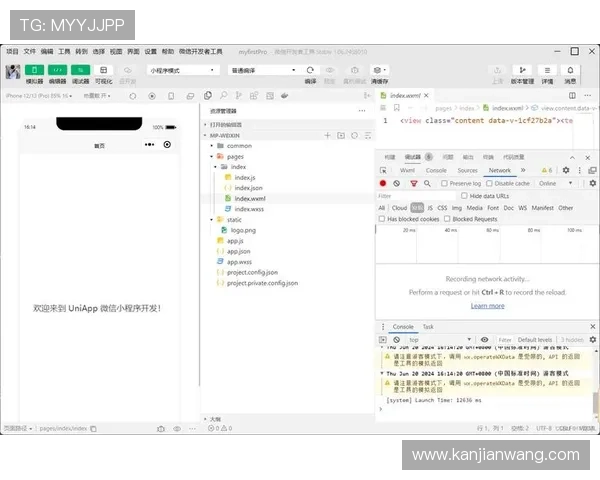This screenshot has width=600, height=480.
Task: Toggle the Disable cache checkbox
Action: pos(491,184)
